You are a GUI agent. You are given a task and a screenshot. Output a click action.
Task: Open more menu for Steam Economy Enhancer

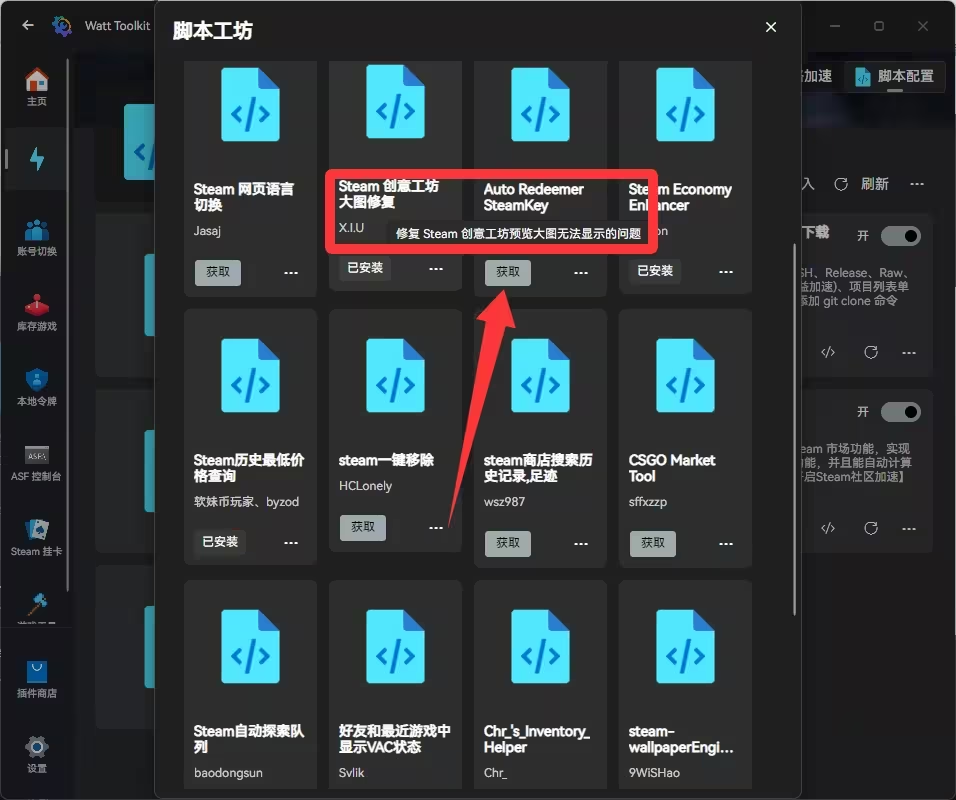coord(726,271)
